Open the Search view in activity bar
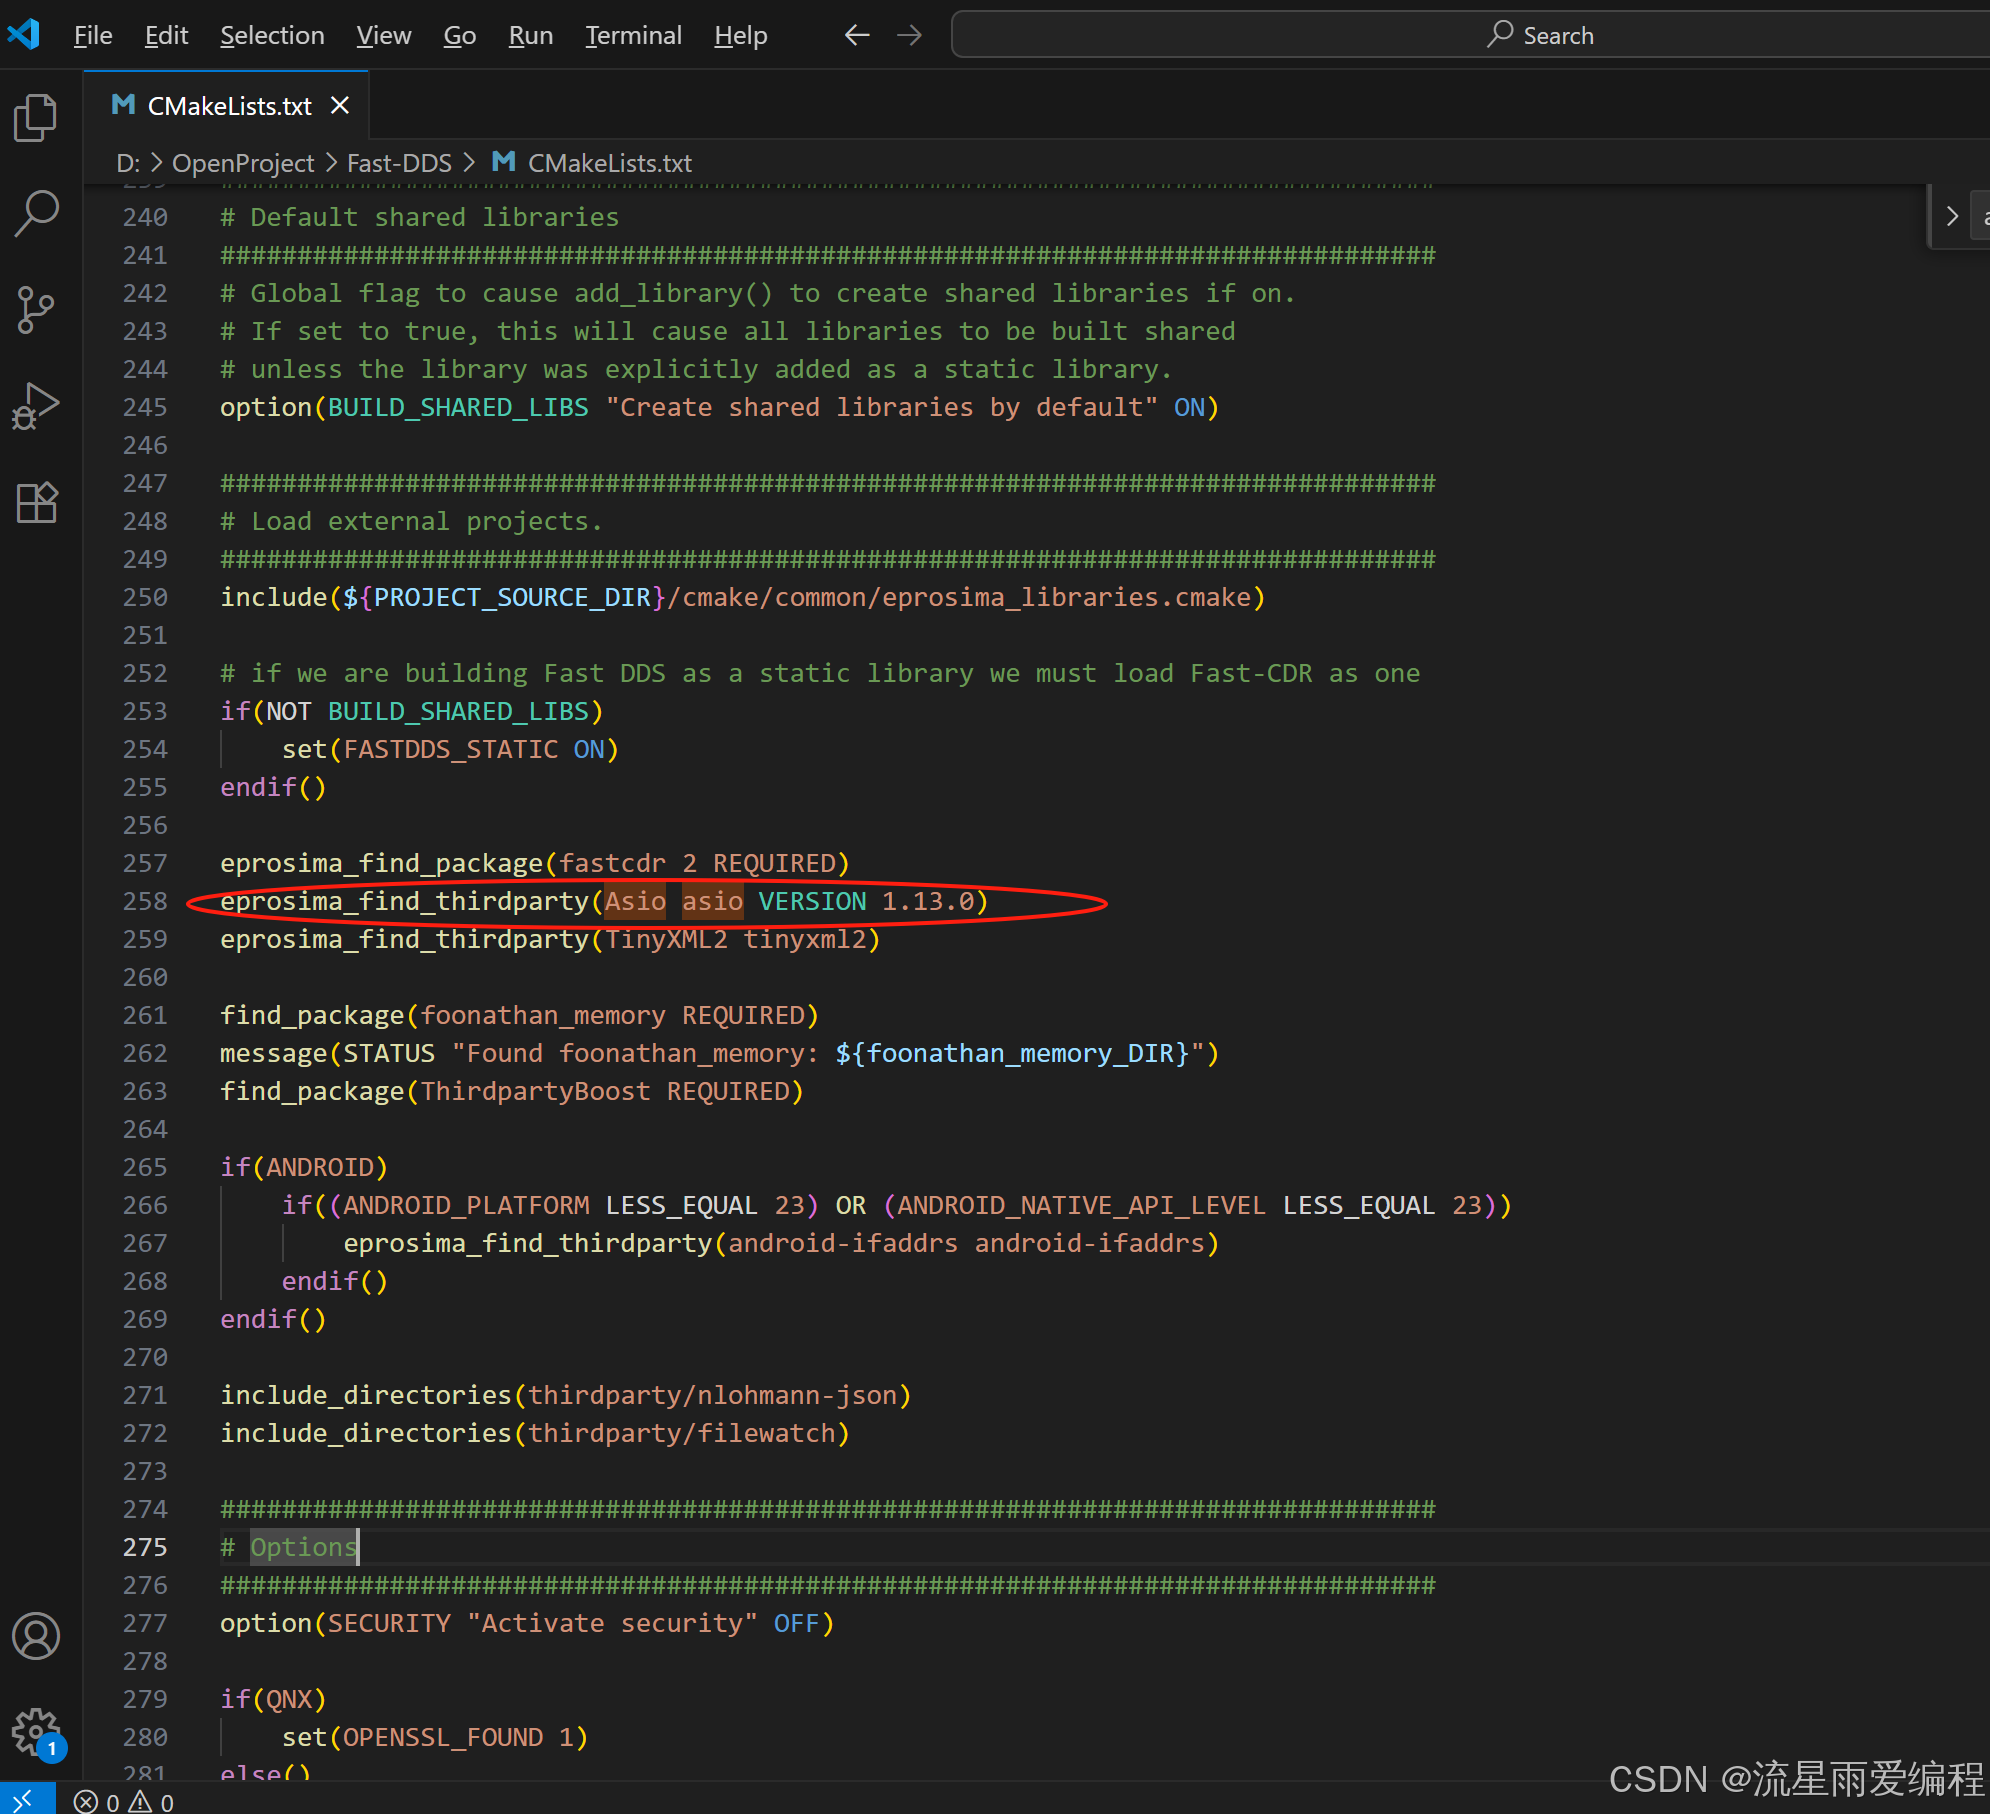The width and height of the screenshot is (1990, 1814). coord(36,213)
